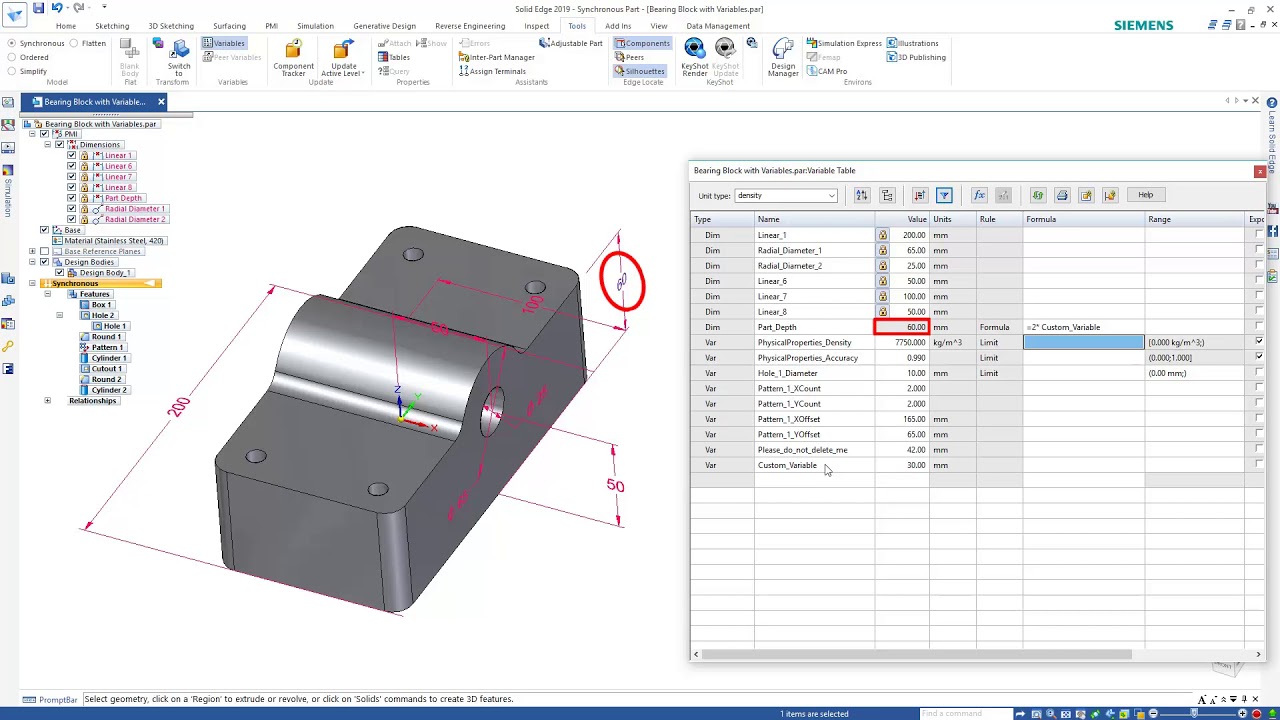This screenshot has width=1280, height=720.
Task: Select the Ordered model radio button
Action: coord(12,57)
